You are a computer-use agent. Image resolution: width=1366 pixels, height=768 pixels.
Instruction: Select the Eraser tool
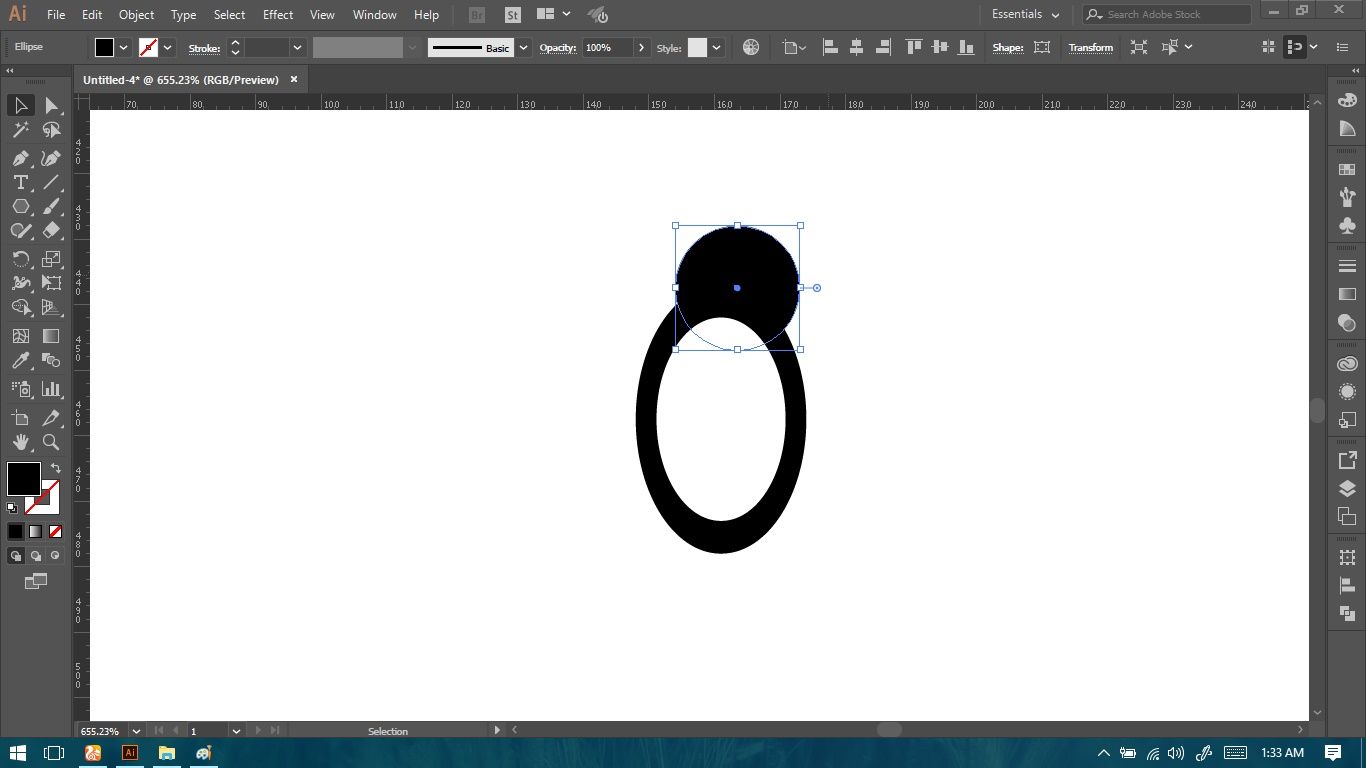(x=51, y=230)
